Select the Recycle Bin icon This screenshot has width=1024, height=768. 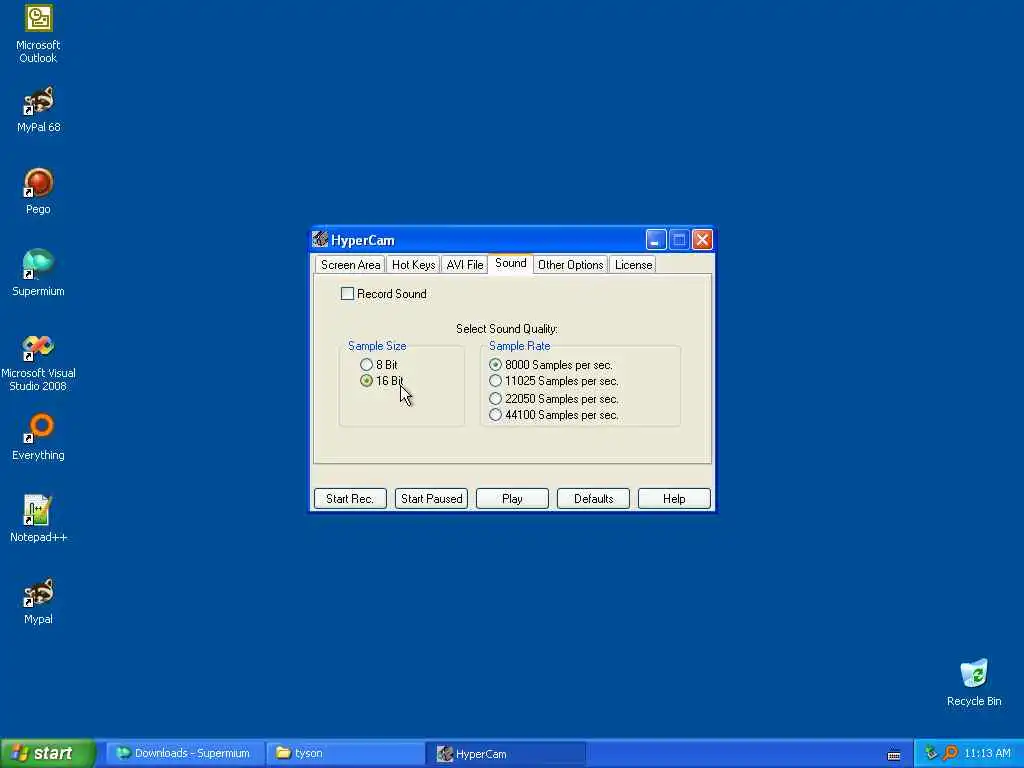click(974, 683)
